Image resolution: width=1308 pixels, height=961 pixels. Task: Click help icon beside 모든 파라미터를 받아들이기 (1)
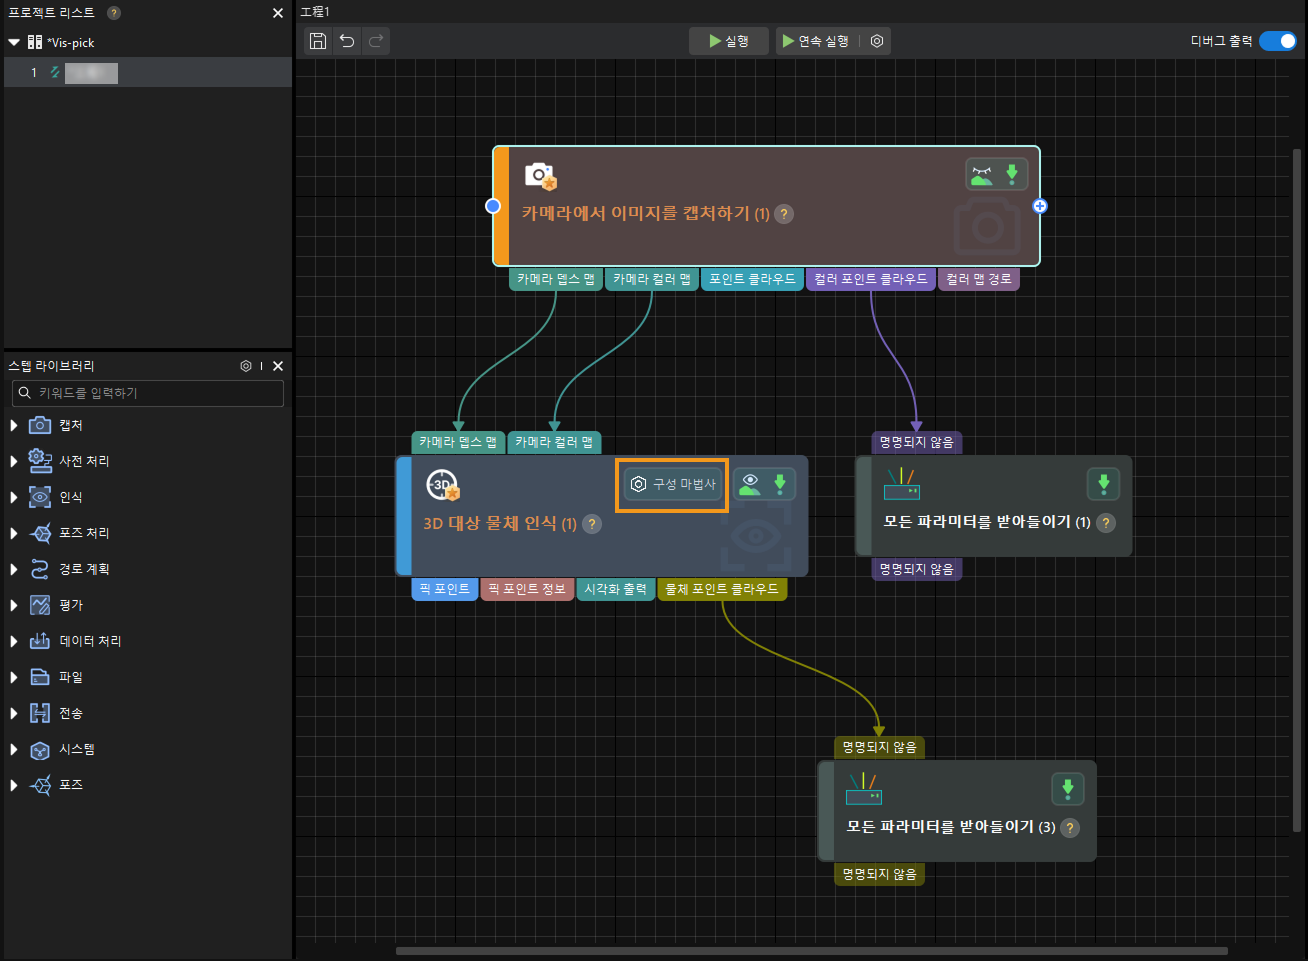coord(1106,523)
